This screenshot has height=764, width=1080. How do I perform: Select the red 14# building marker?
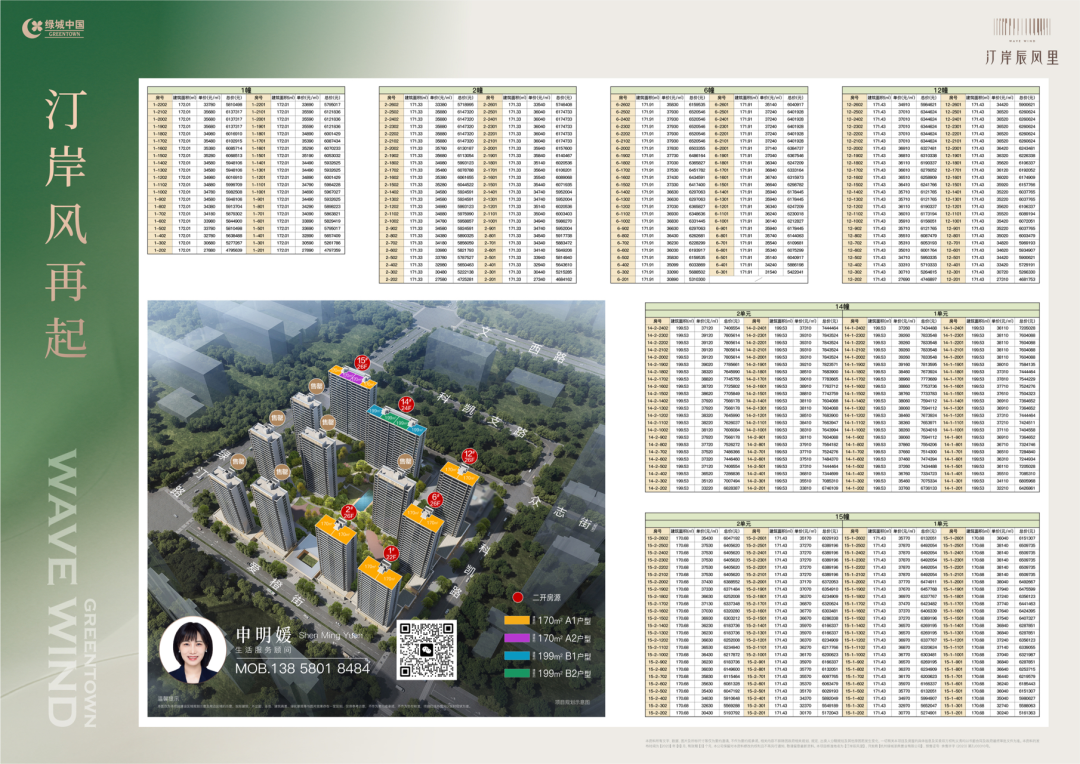(x=406, y=404)
